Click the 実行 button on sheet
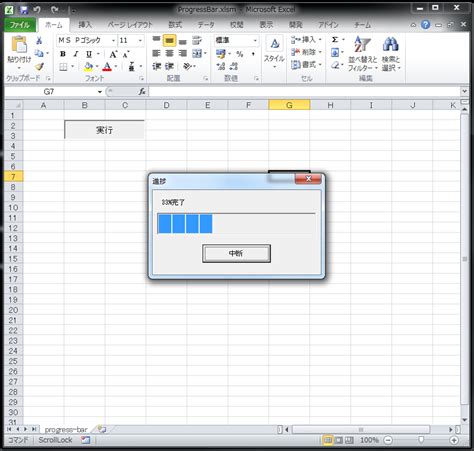The image size is (474, 451). 104,130
